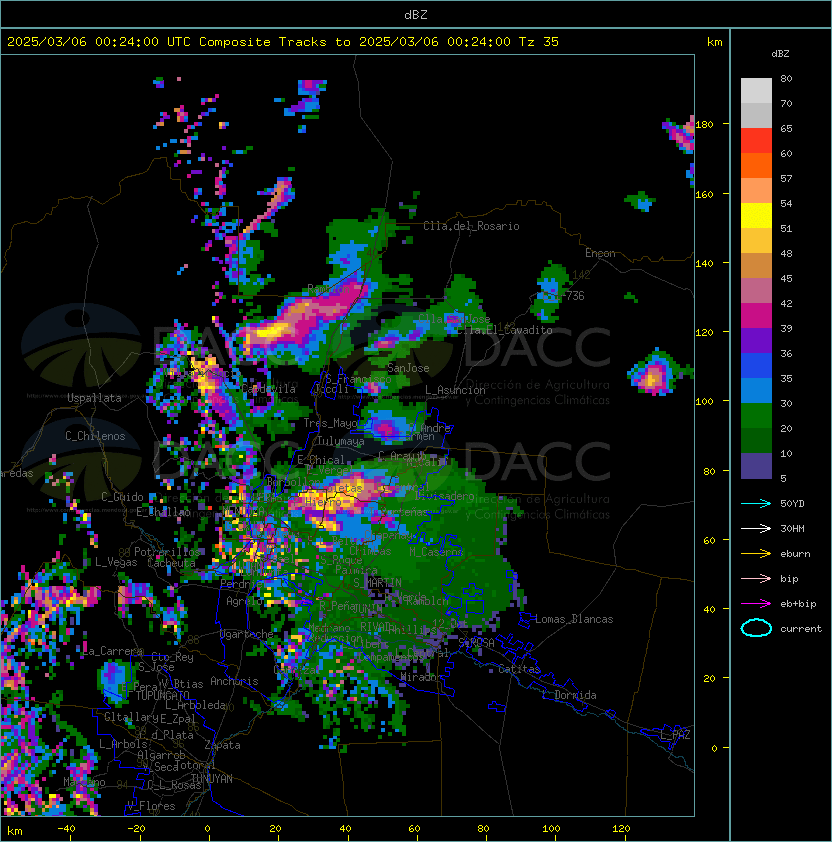Click the 'TUNUYAN' map label
The height and width of the screenshot is (842, 832).
pyautogui.click(x=212, y=779)
